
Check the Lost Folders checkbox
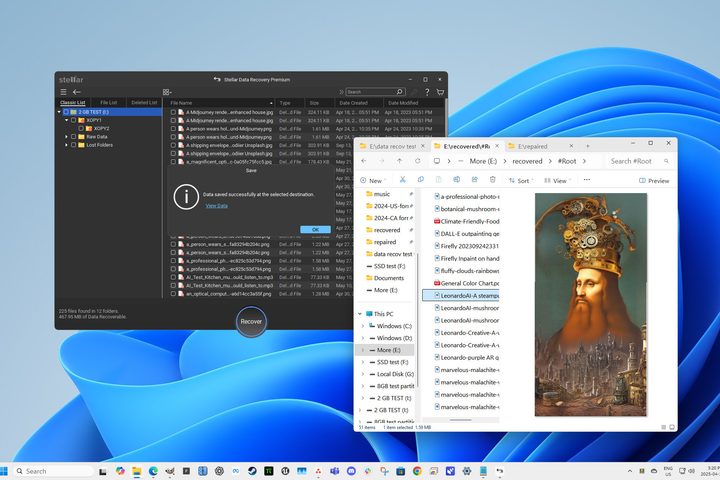73,145
